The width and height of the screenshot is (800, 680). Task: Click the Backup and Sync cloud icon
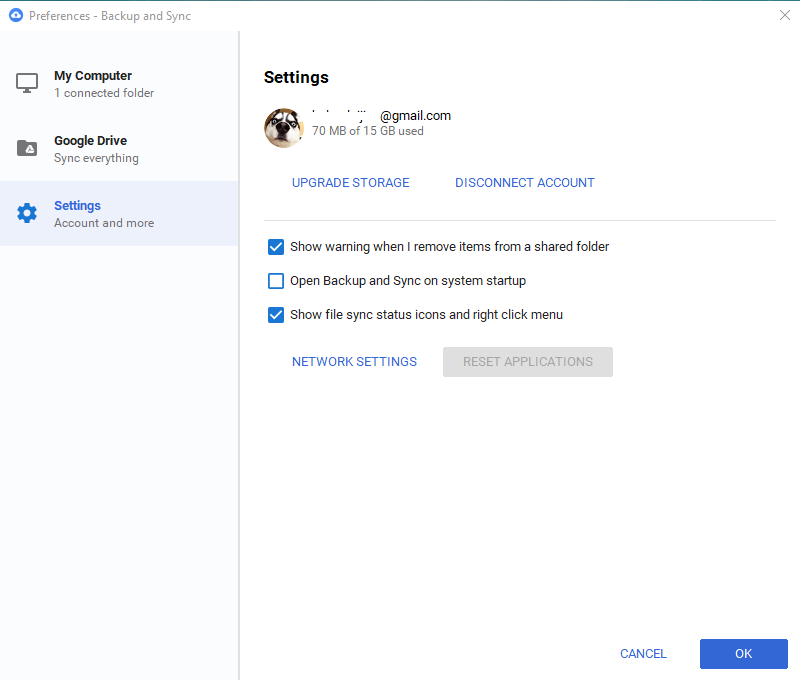[15, 15]
